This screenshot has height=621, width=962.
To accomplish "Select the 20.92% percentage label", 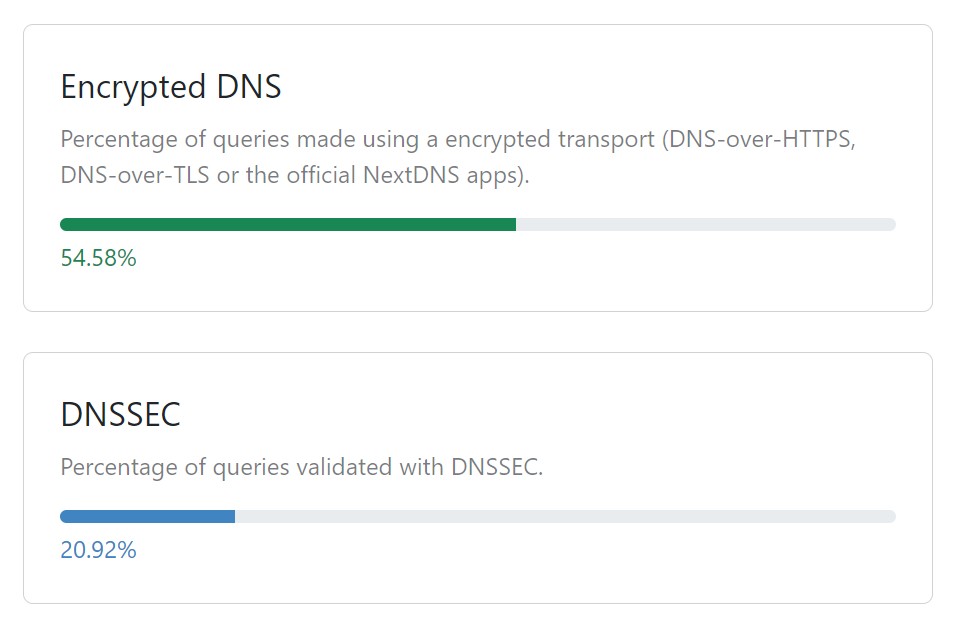I will pyautogui.click(x=98, y=551).
